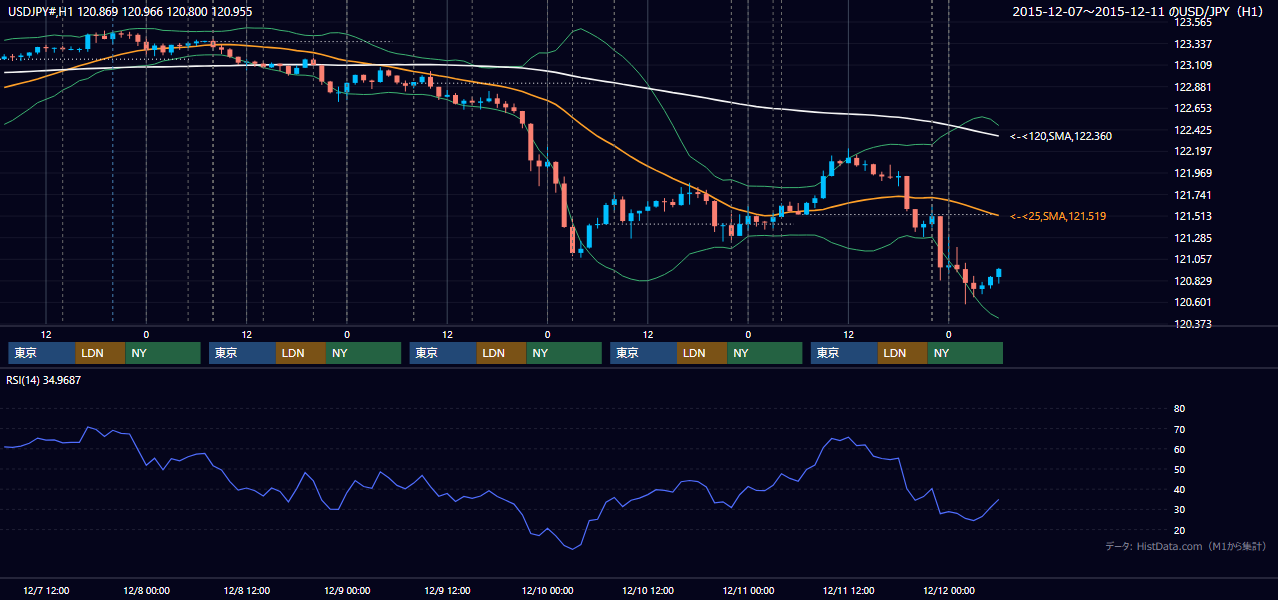Screen dimensions: 1278x600
Task: Click the 12/9 00:00 time axis label
Action: coord(347,590)
